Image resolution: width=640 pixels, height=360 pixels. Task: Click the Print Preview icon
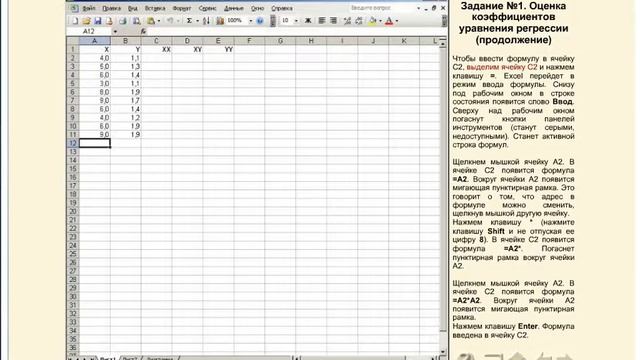136,21
